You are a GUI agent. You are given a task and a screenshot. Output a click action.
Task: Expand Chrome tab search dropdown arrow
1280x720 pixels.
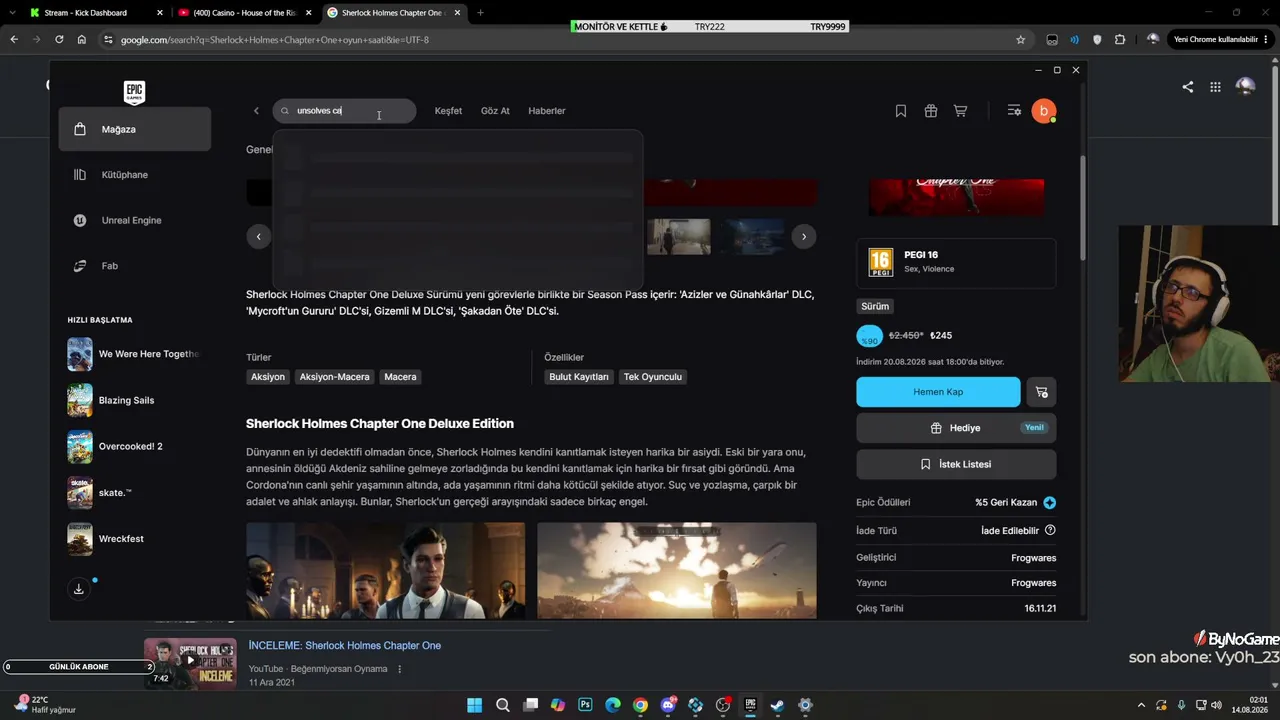[12, 13]
